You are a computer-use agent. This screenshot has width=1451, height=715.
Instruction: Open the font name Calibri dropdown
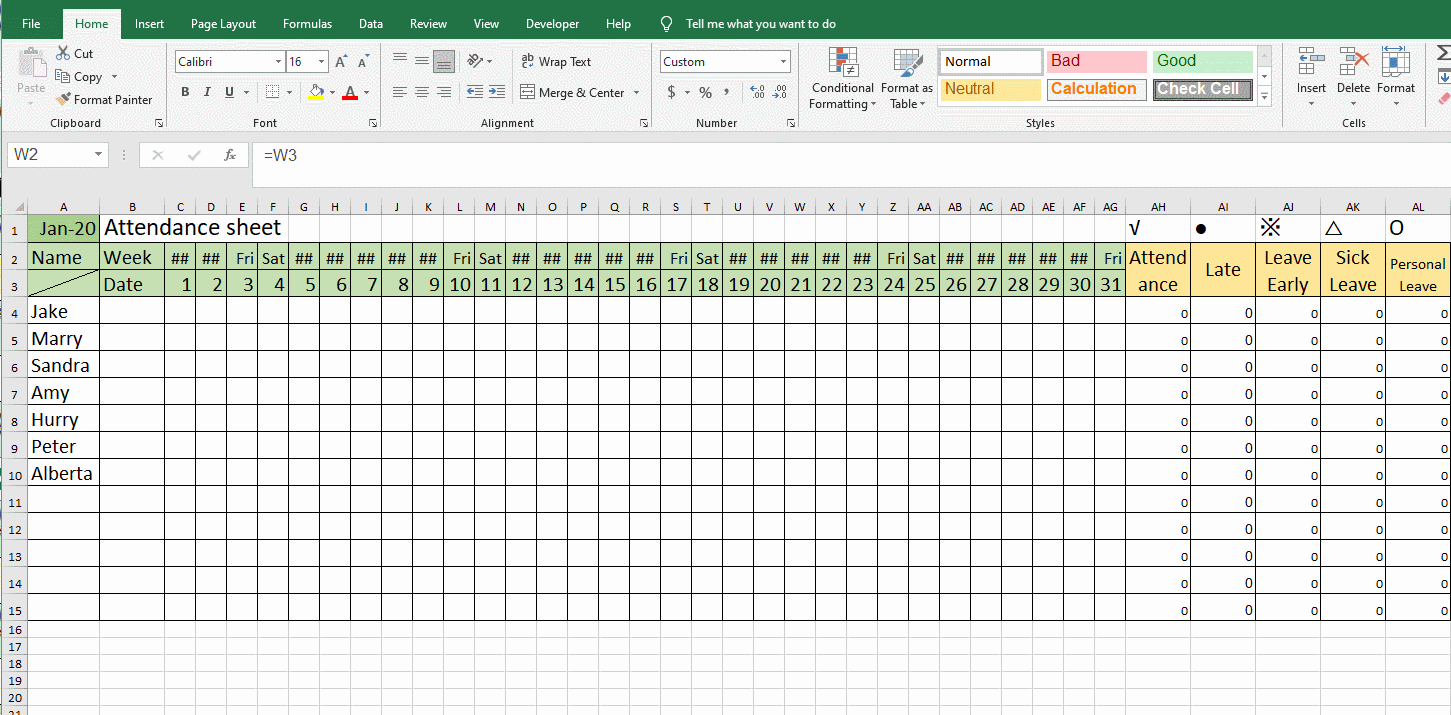point(278,62)
